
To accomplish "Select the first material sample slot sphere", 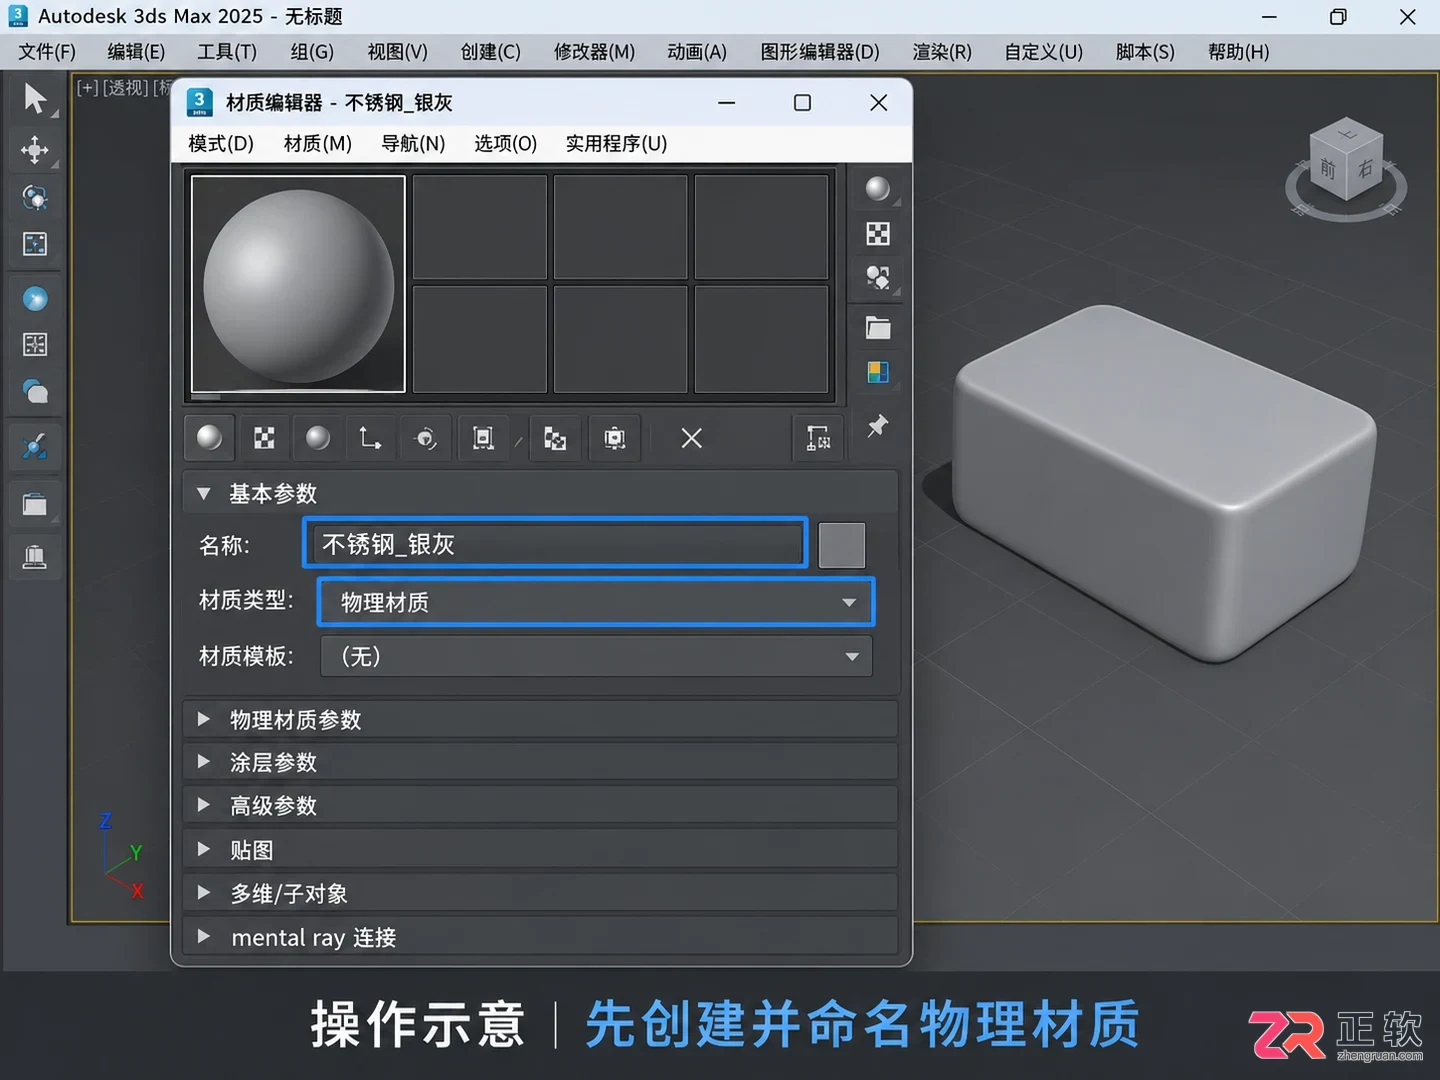I will [x=298, y=284].
